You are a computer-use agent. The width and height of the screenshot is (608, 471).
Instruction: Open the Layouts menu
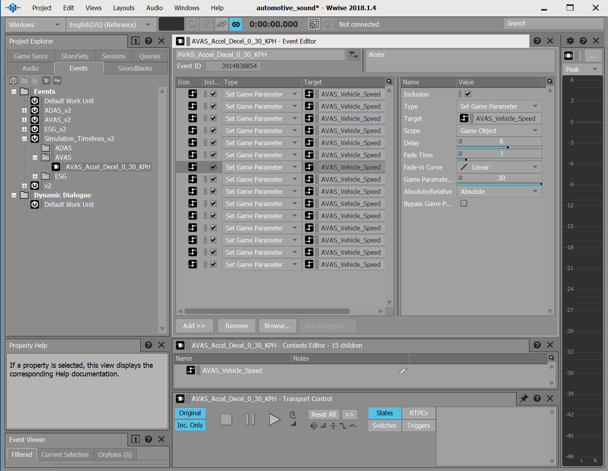click(124, 8)
